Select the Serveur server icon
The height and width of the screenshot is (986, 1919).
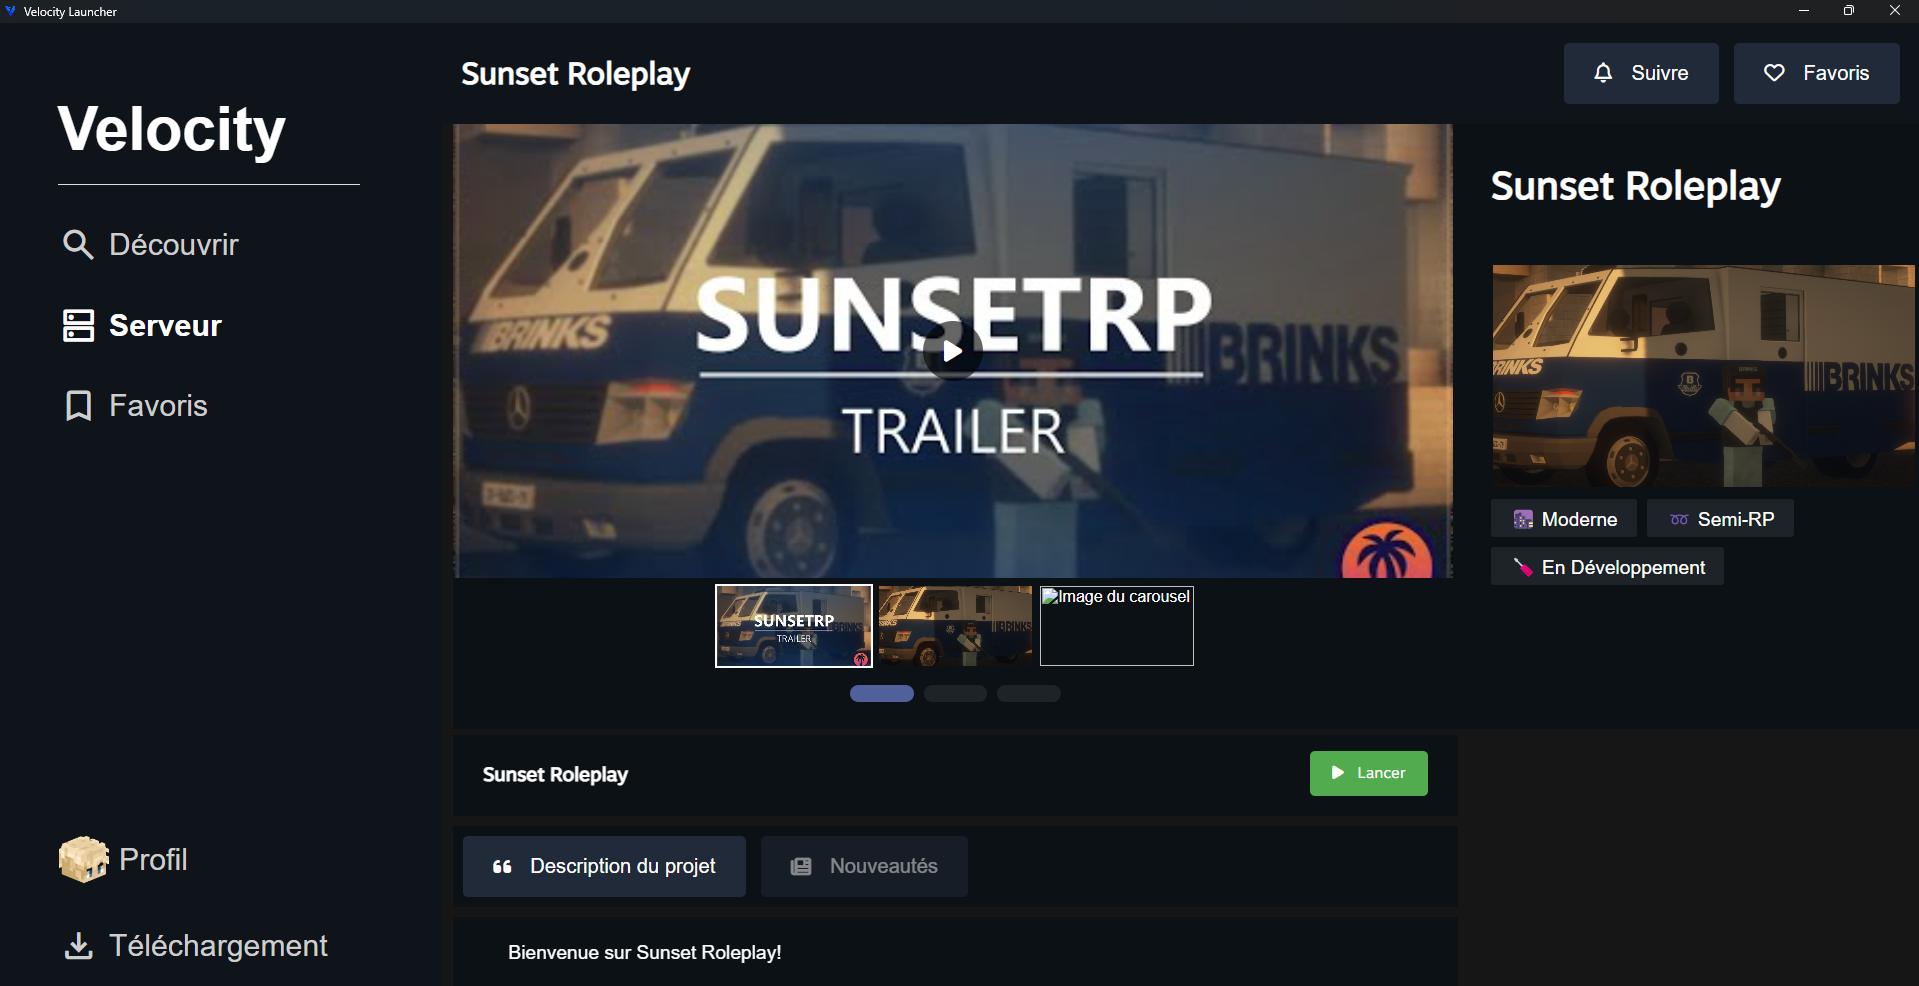(x=78, y=325)
